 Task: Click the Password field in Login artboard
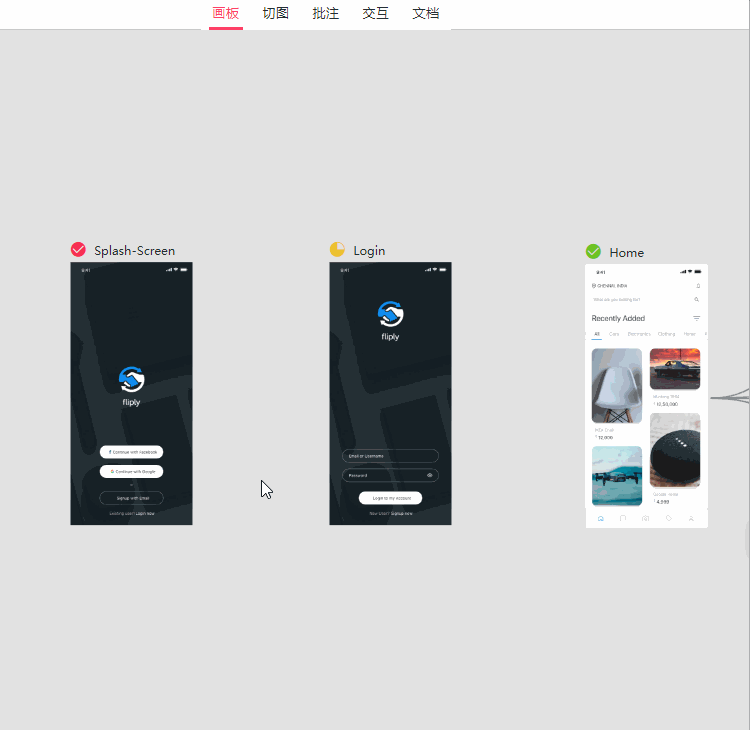coord(390,476)
